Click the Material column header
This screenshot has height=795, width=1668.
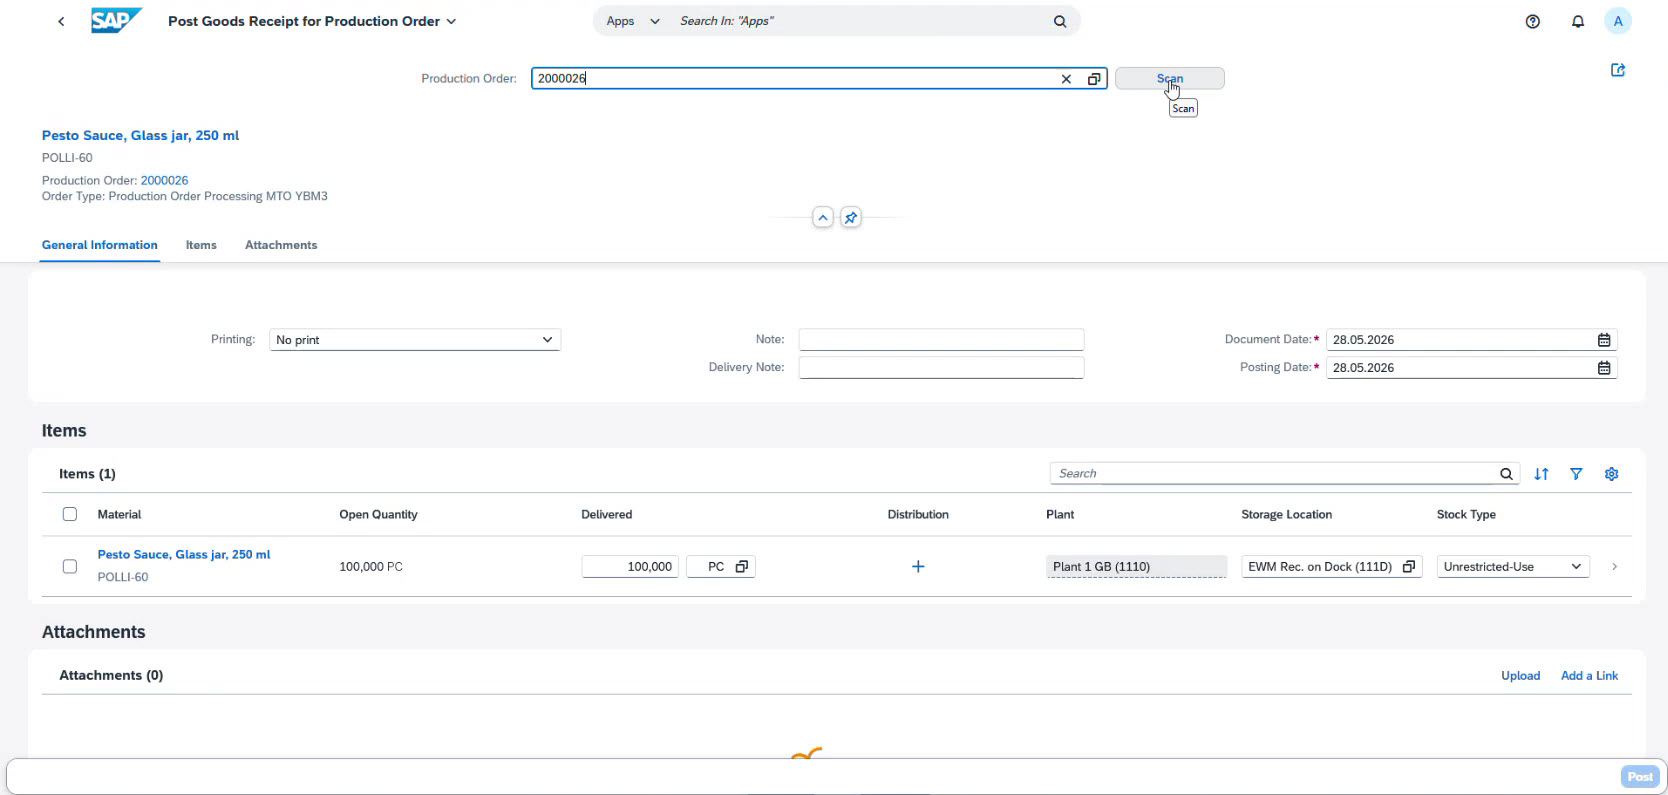pyautogui.click(x=119, y=515)
